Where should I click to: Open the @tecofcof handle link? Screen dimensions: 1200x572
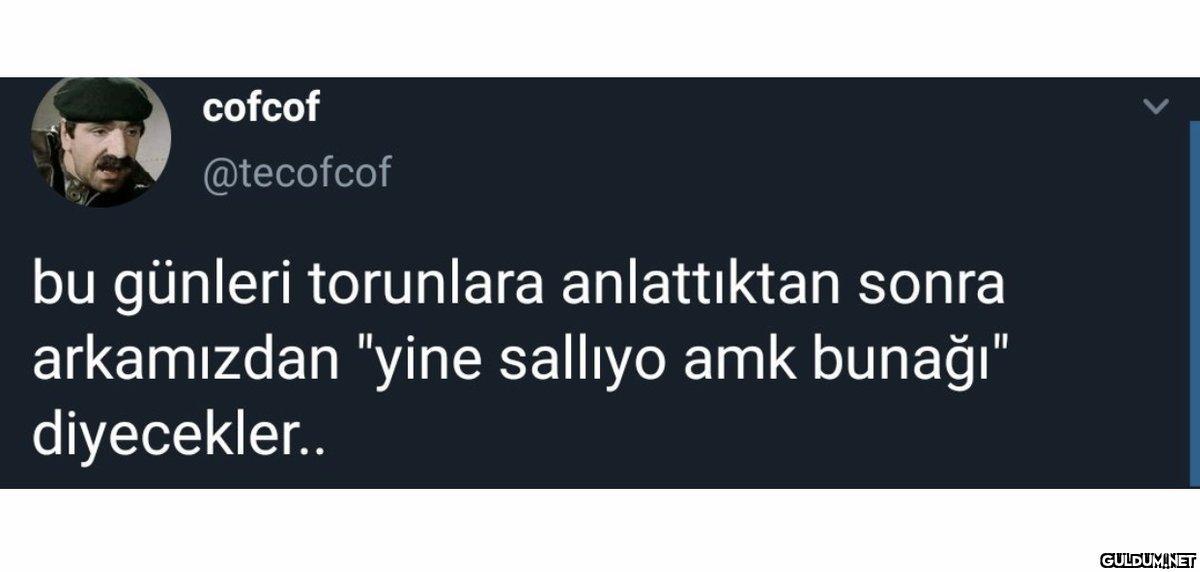(297, 173)
